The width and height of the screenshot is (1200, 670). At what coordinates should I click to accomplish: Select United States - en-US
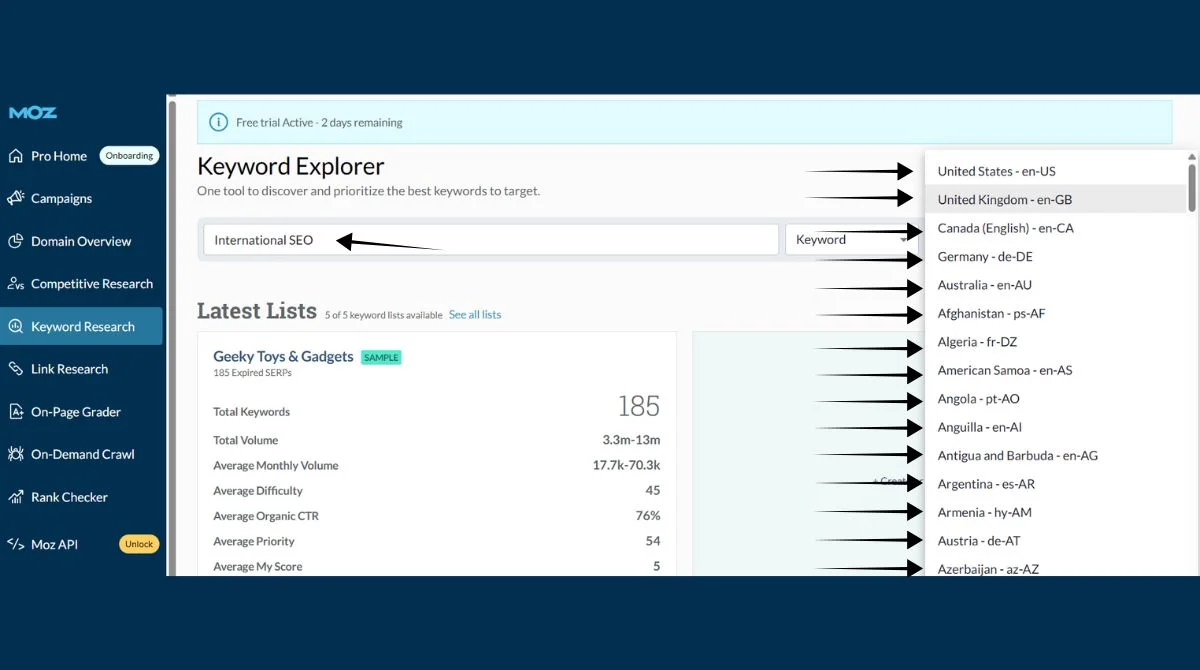[x=1056, y=171]
